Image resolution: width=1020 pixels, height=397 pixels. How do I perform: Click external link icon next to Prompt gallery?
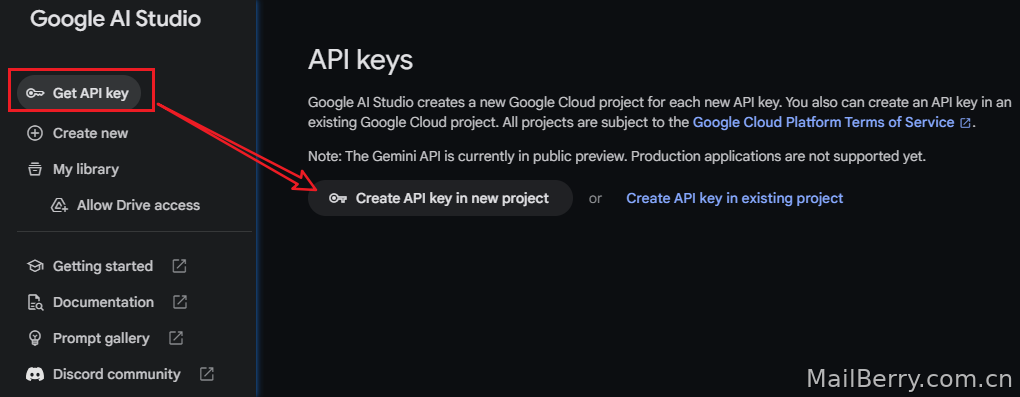(176, 338)
